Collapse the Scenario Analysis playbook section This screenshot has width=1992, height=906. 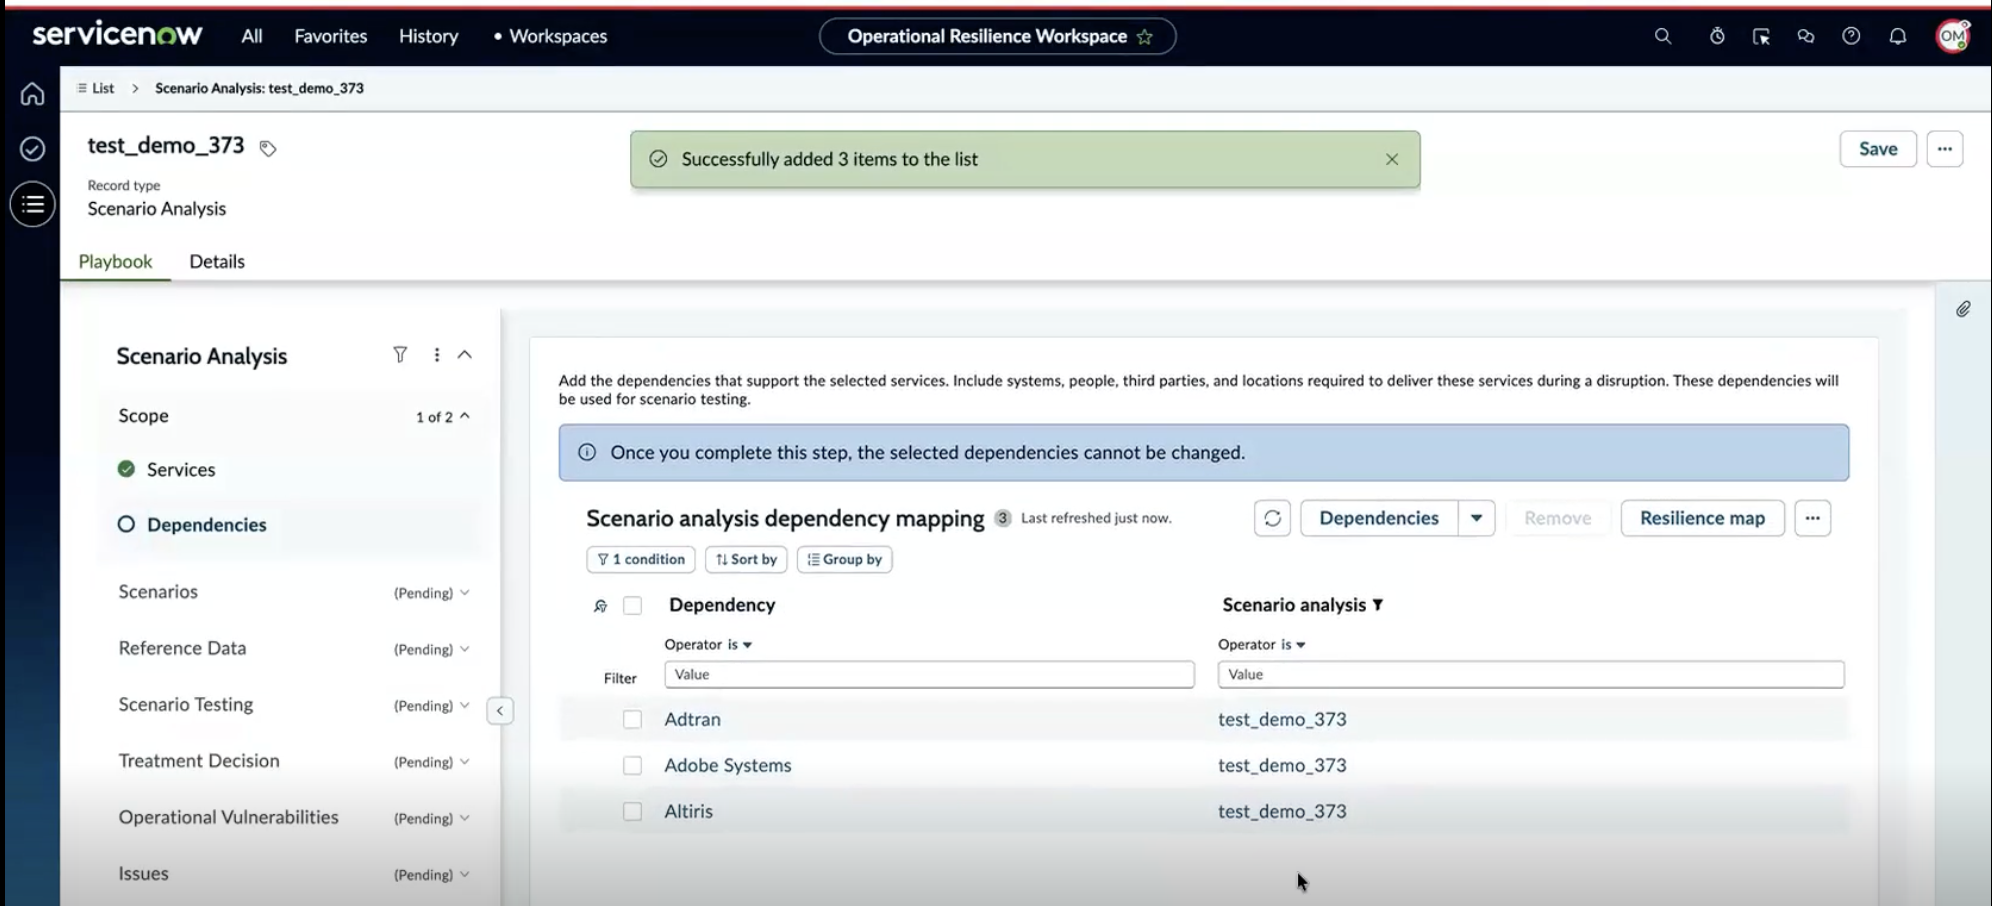point(465,355)
